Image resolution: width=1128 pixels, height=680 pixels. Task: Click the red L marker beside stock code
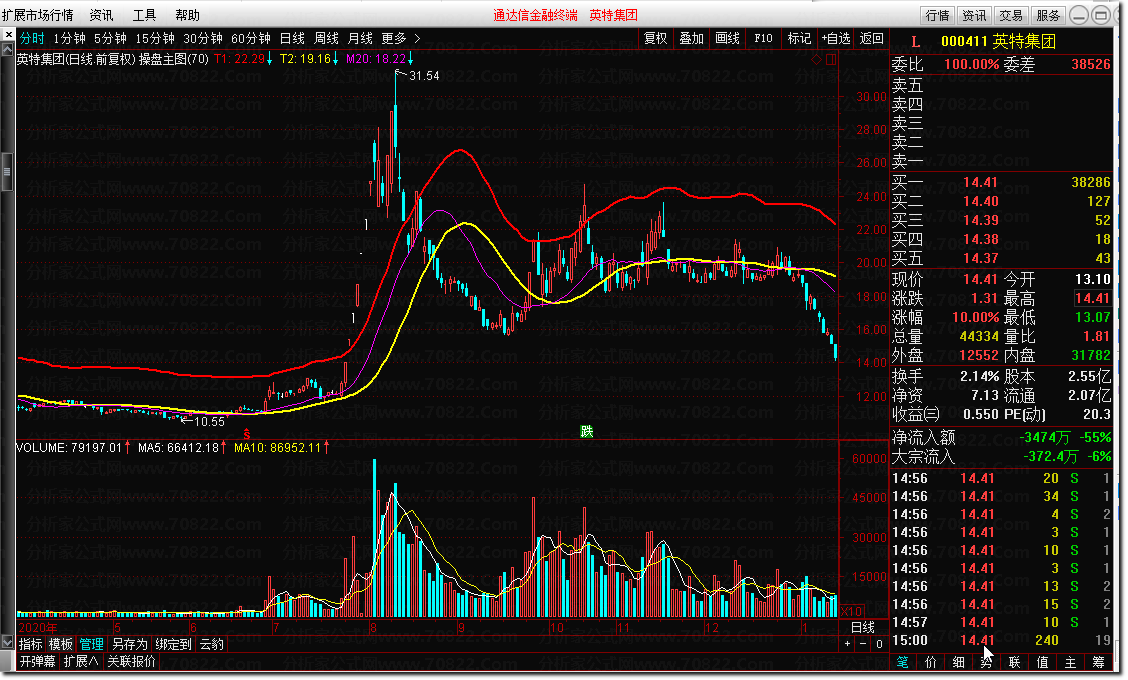916,42
